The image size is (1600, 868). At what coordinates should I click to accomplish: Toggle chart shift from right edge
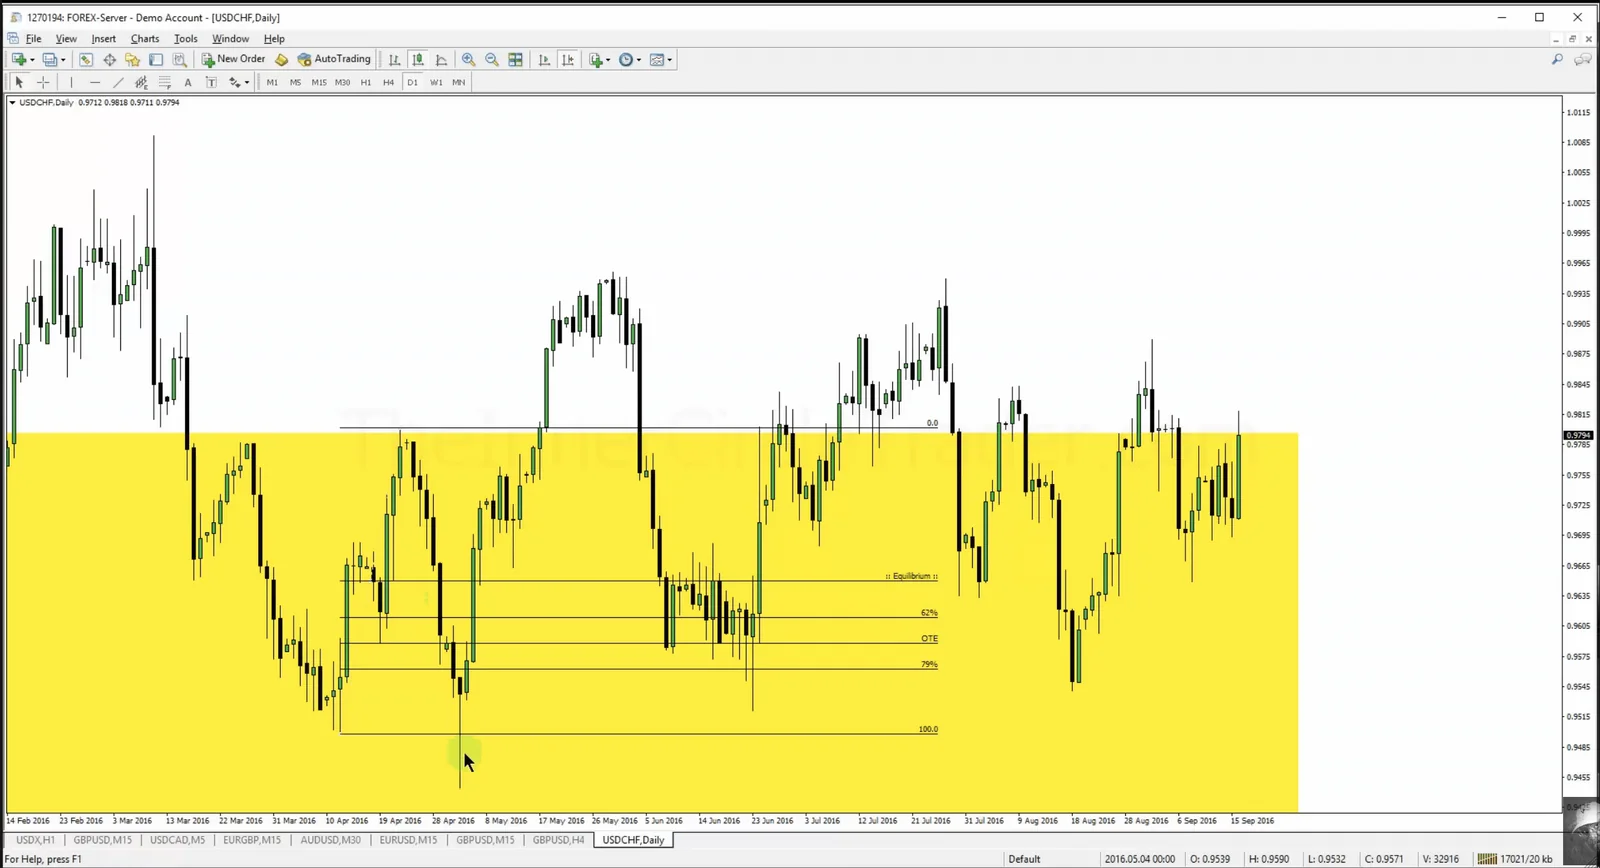568,60
